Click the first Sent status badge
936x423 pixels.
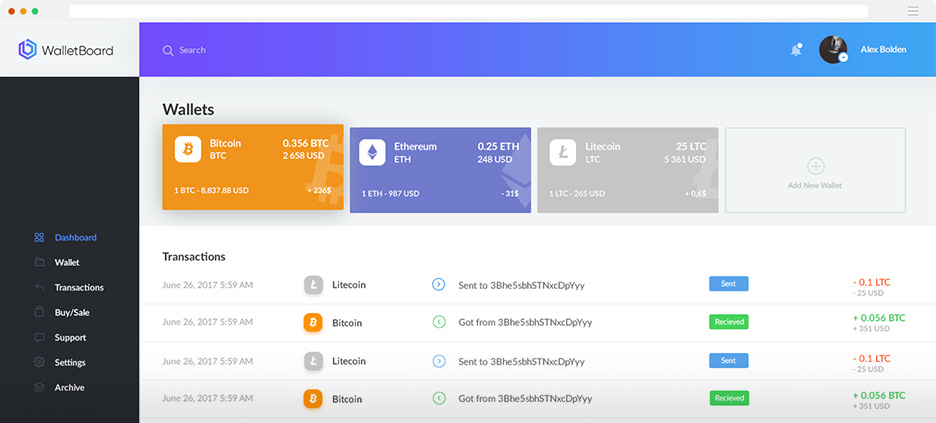(x=728, y=284)
